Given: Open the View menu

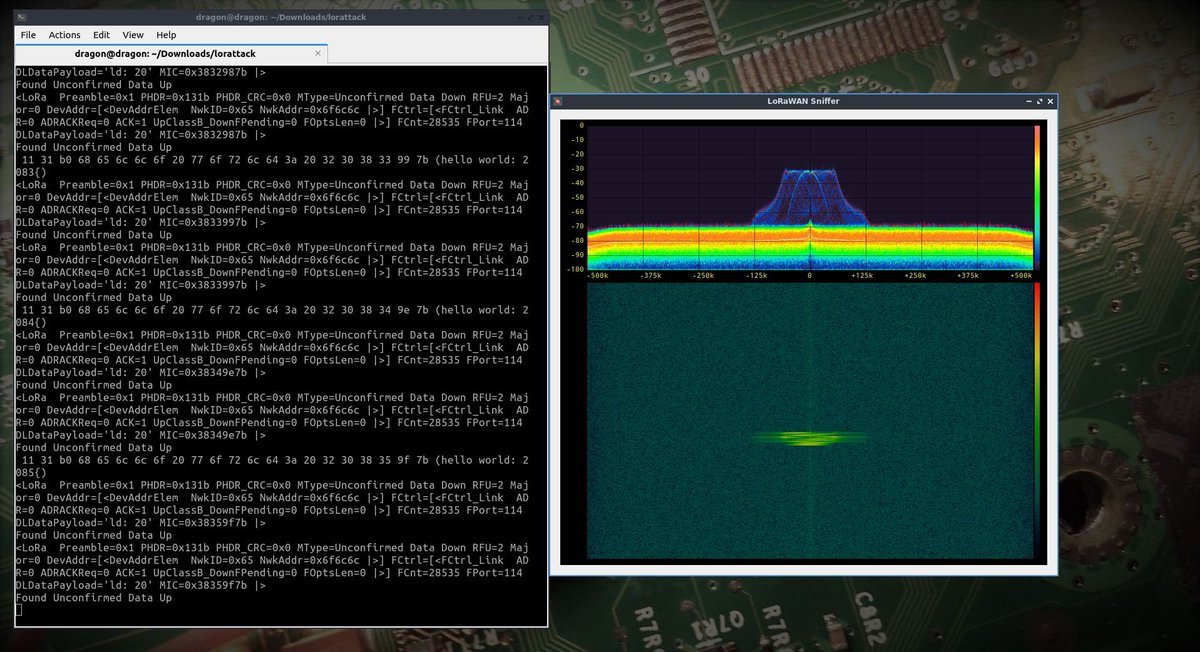Looking at the screenshot, I should [x=133, y=35].
